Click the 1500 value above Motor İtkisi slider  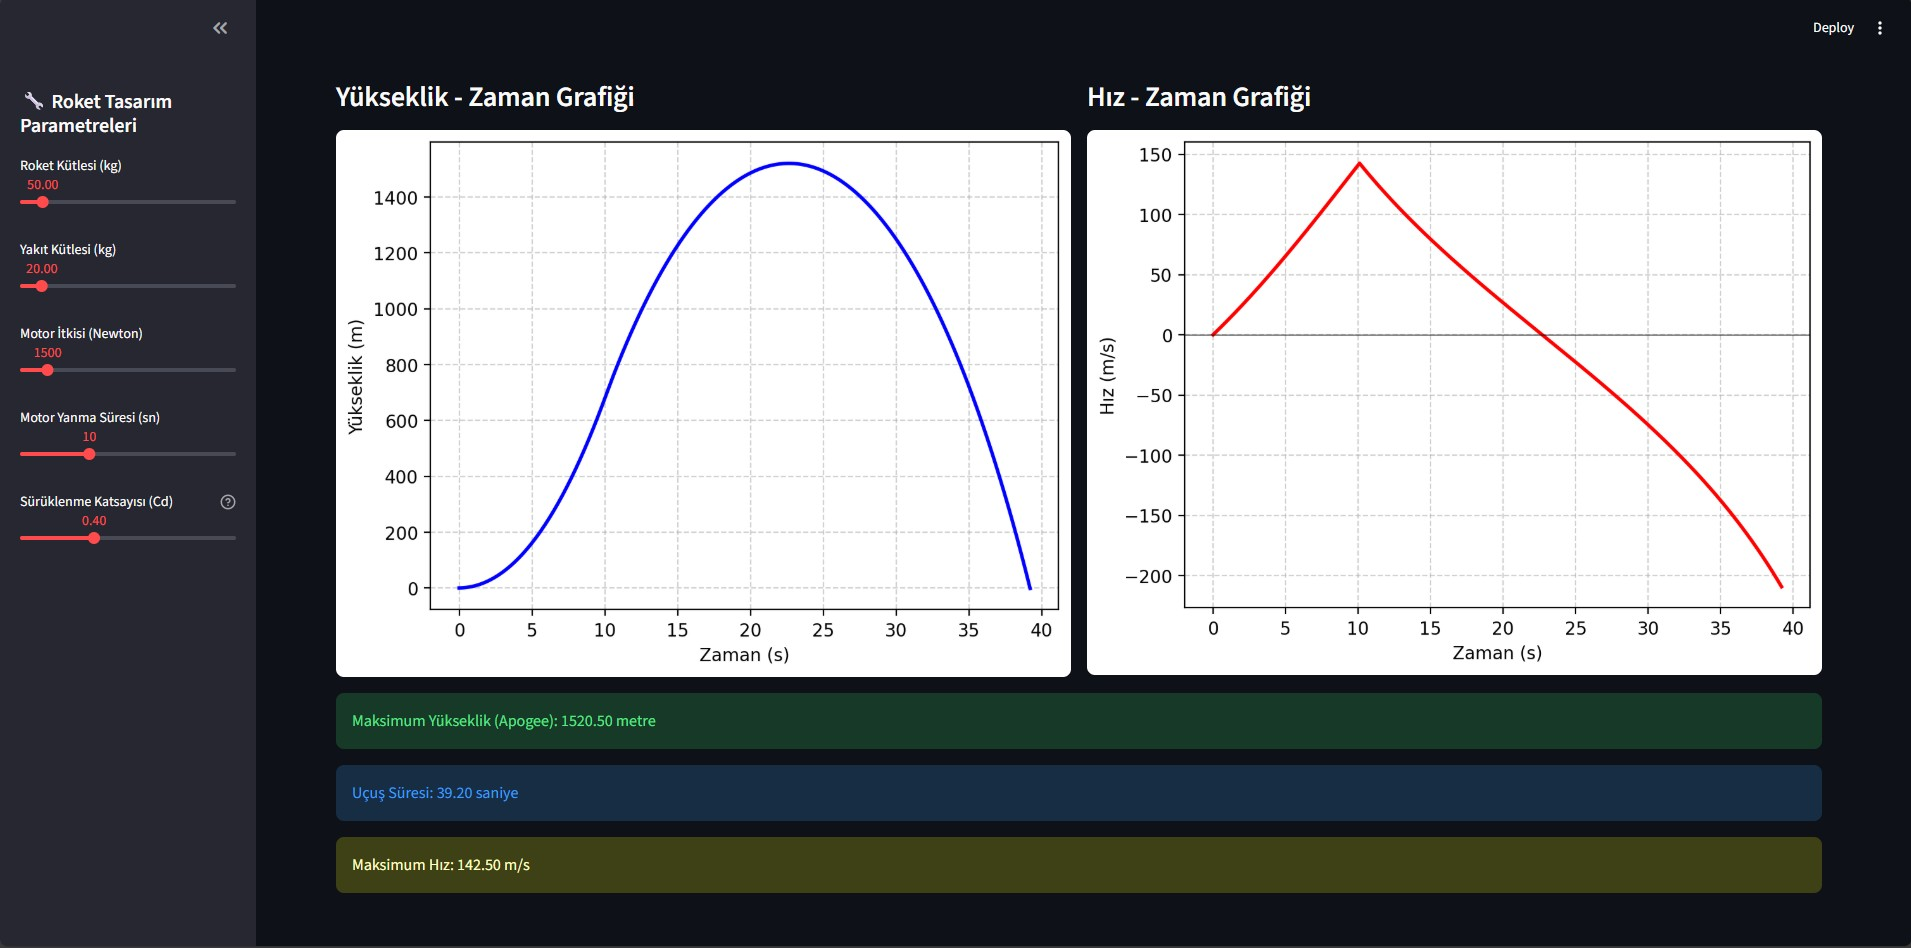(48, 353)
